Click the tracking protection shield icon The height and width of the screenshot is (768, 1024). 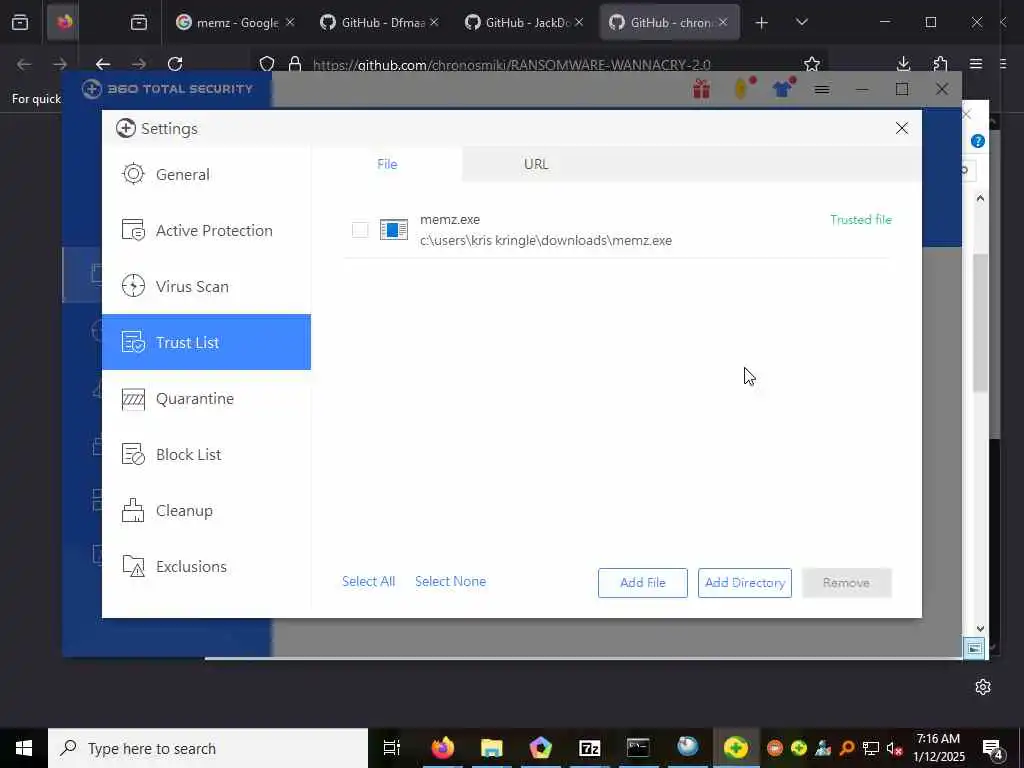click(266, 64)
